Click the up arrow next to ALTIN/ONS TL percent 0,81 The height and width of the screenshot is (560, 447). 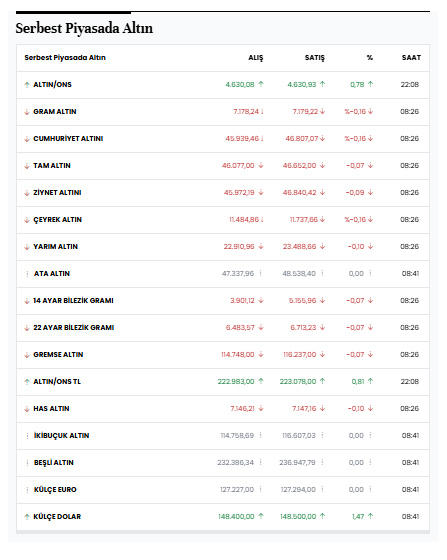pyautogui.click(x=370, y=381)
